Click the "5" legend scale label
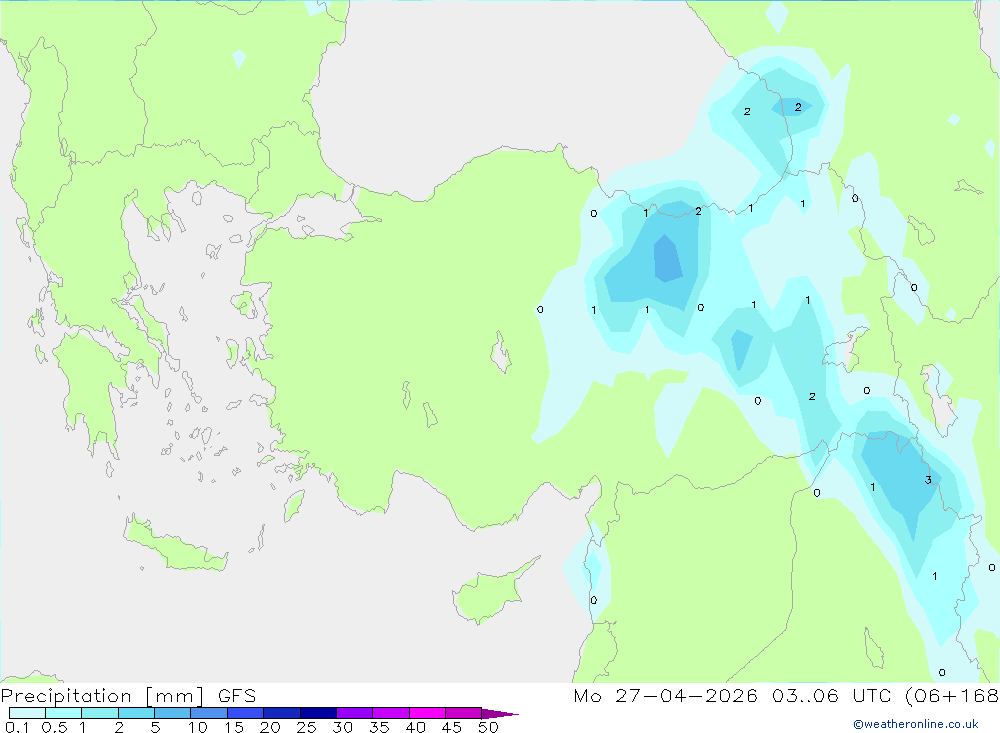Image resolution: width=1000 pixels, height=733 pixels. 155,727
